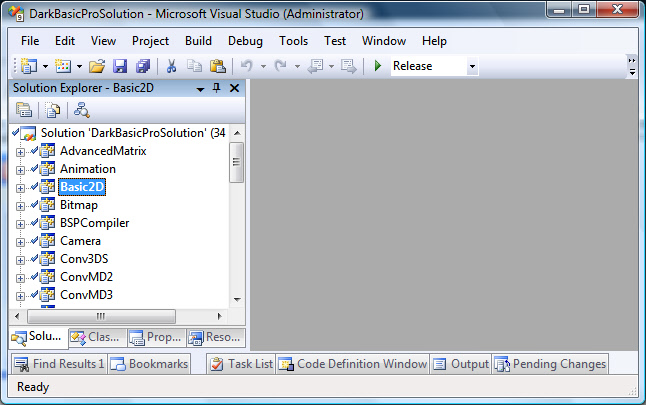Click the Paste clipboard icon
This screenshot has width=646, height=405.
217,66
